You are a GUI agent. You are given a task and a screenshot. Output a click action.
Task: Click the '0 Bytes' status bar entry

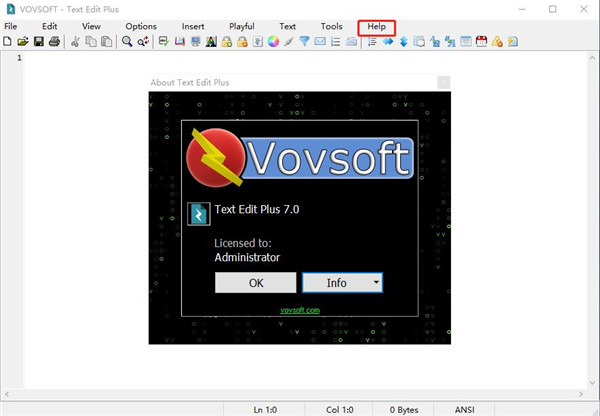click(404, 409)
